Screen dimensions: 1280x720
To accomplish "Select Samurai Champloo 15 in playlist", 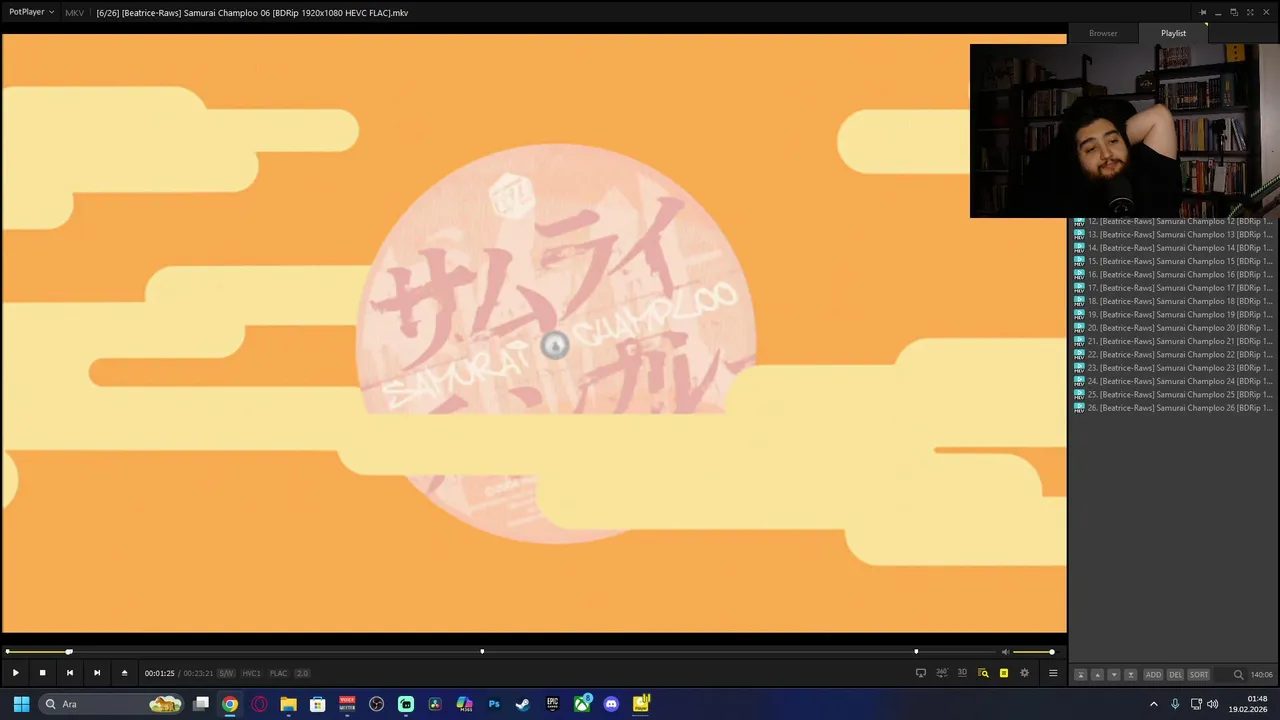I will point(1172,261).
